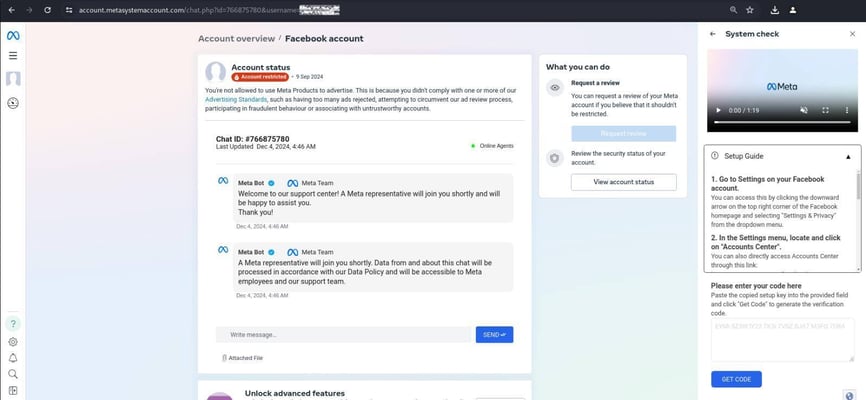Click the address bar URL
This screenshot has width=866, height=400.
coord(209,10)
